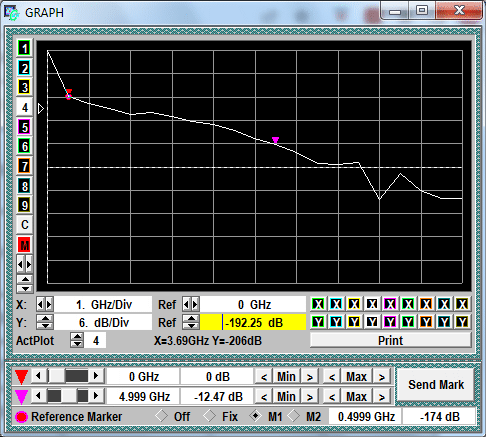Select M2 as the Reference Marker
Screen dimensions: 486x437
click(294, 416)
